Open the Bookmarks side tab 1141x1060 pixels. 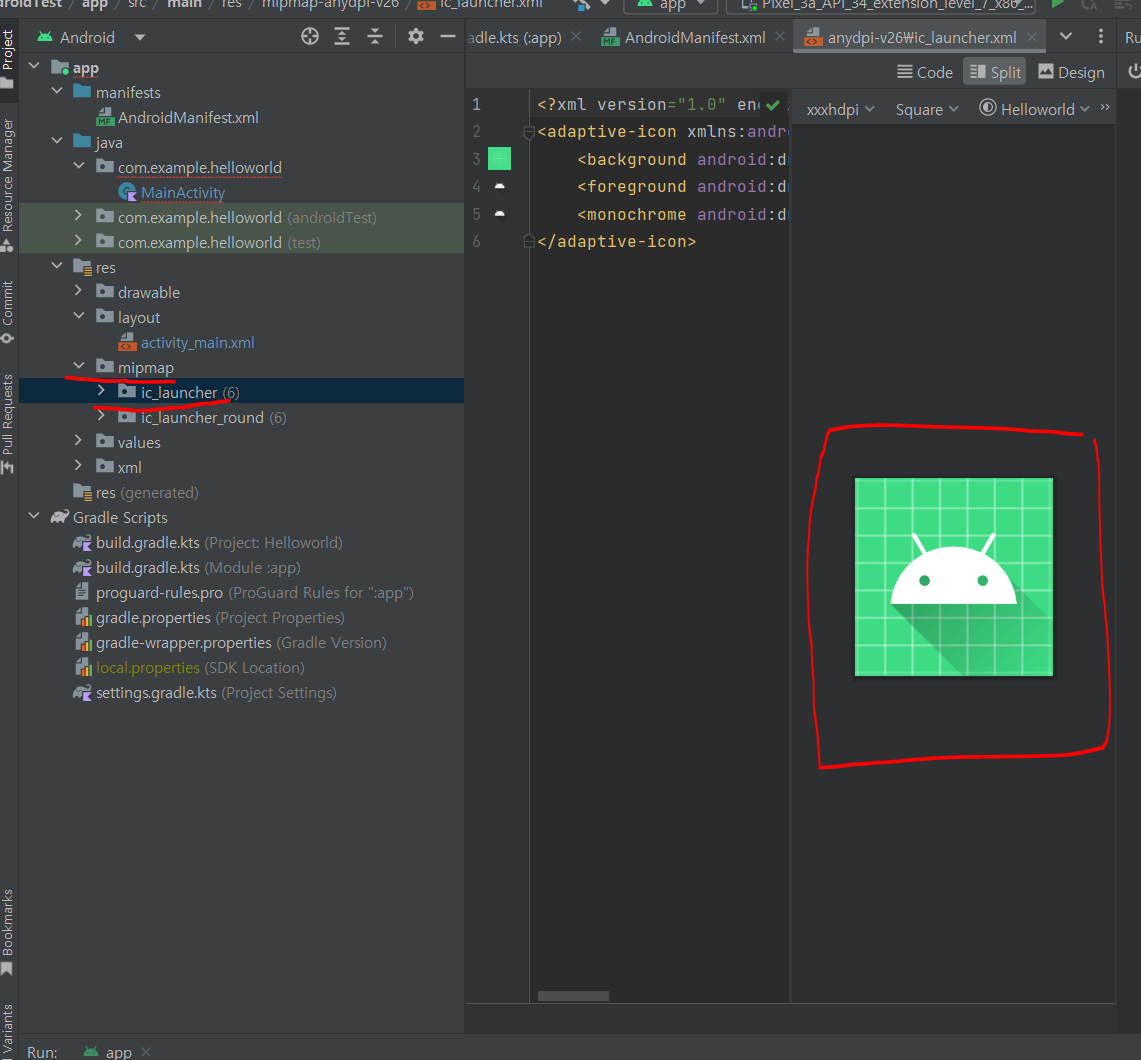pyautogui.click(x=8, y=931)
